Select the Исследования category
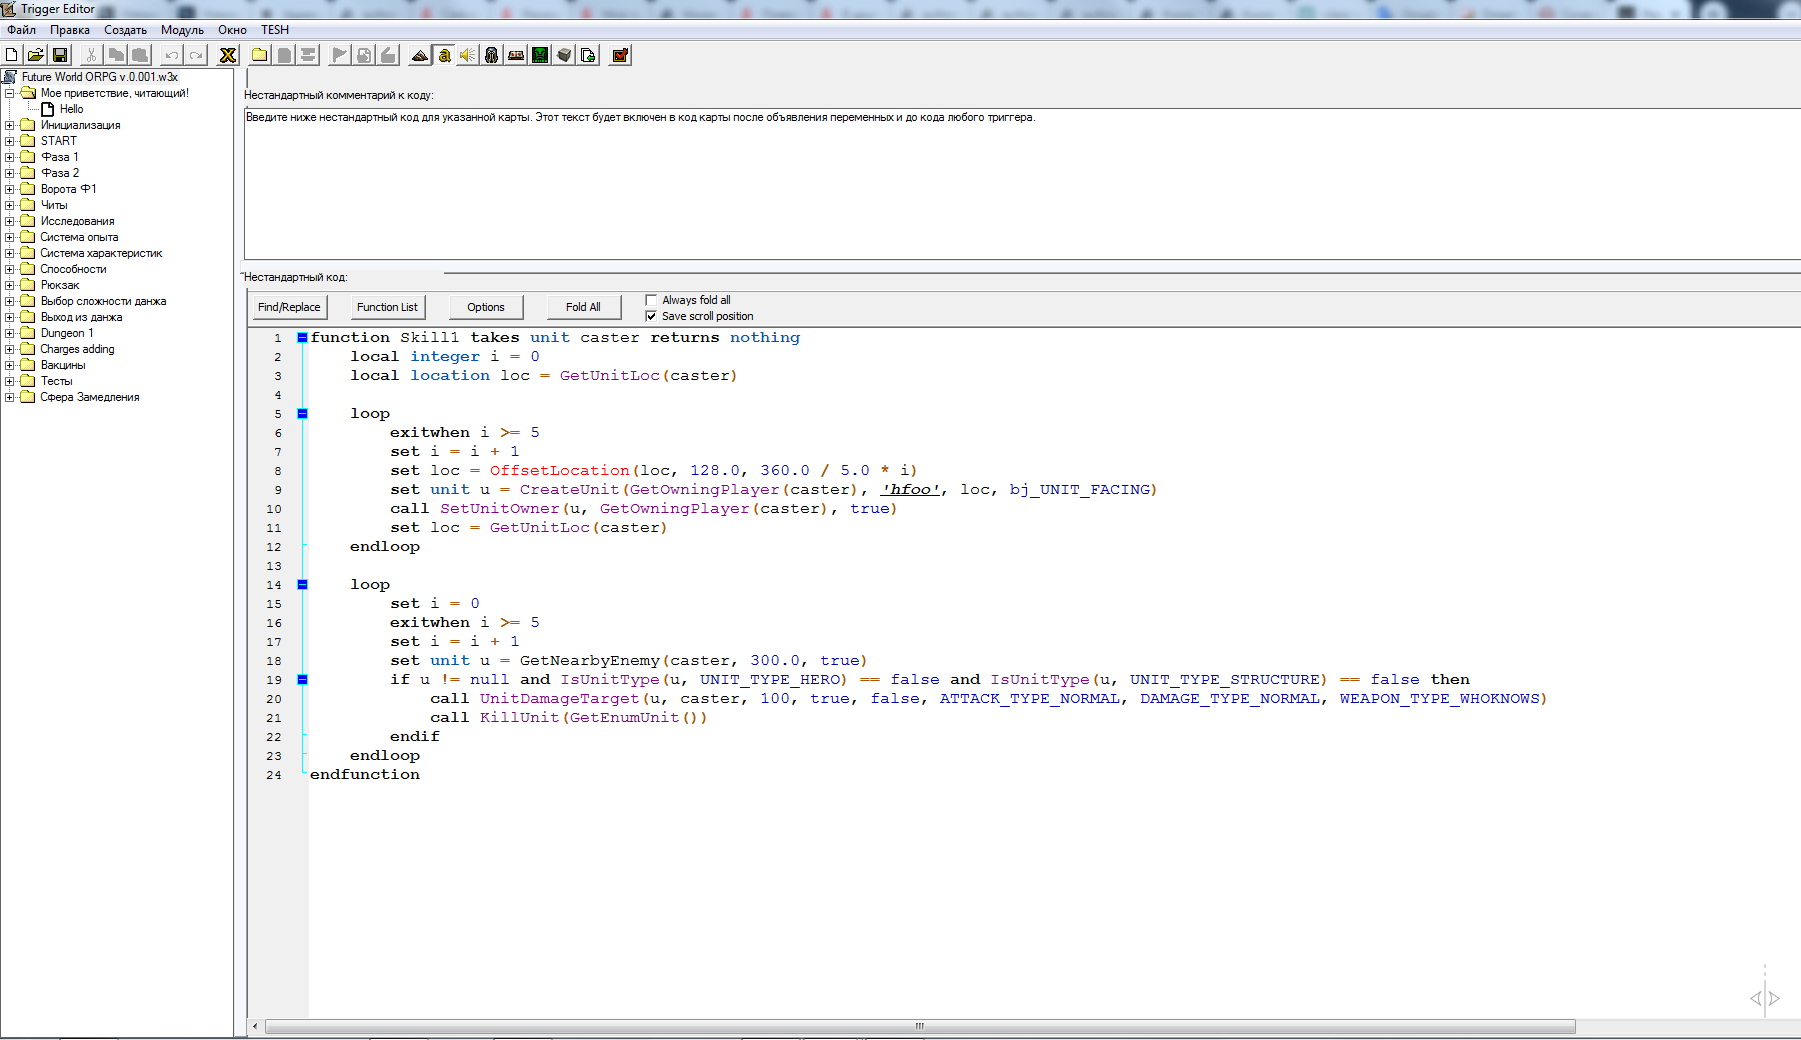Viewport: 1801px width, 1040px height. 77,221
